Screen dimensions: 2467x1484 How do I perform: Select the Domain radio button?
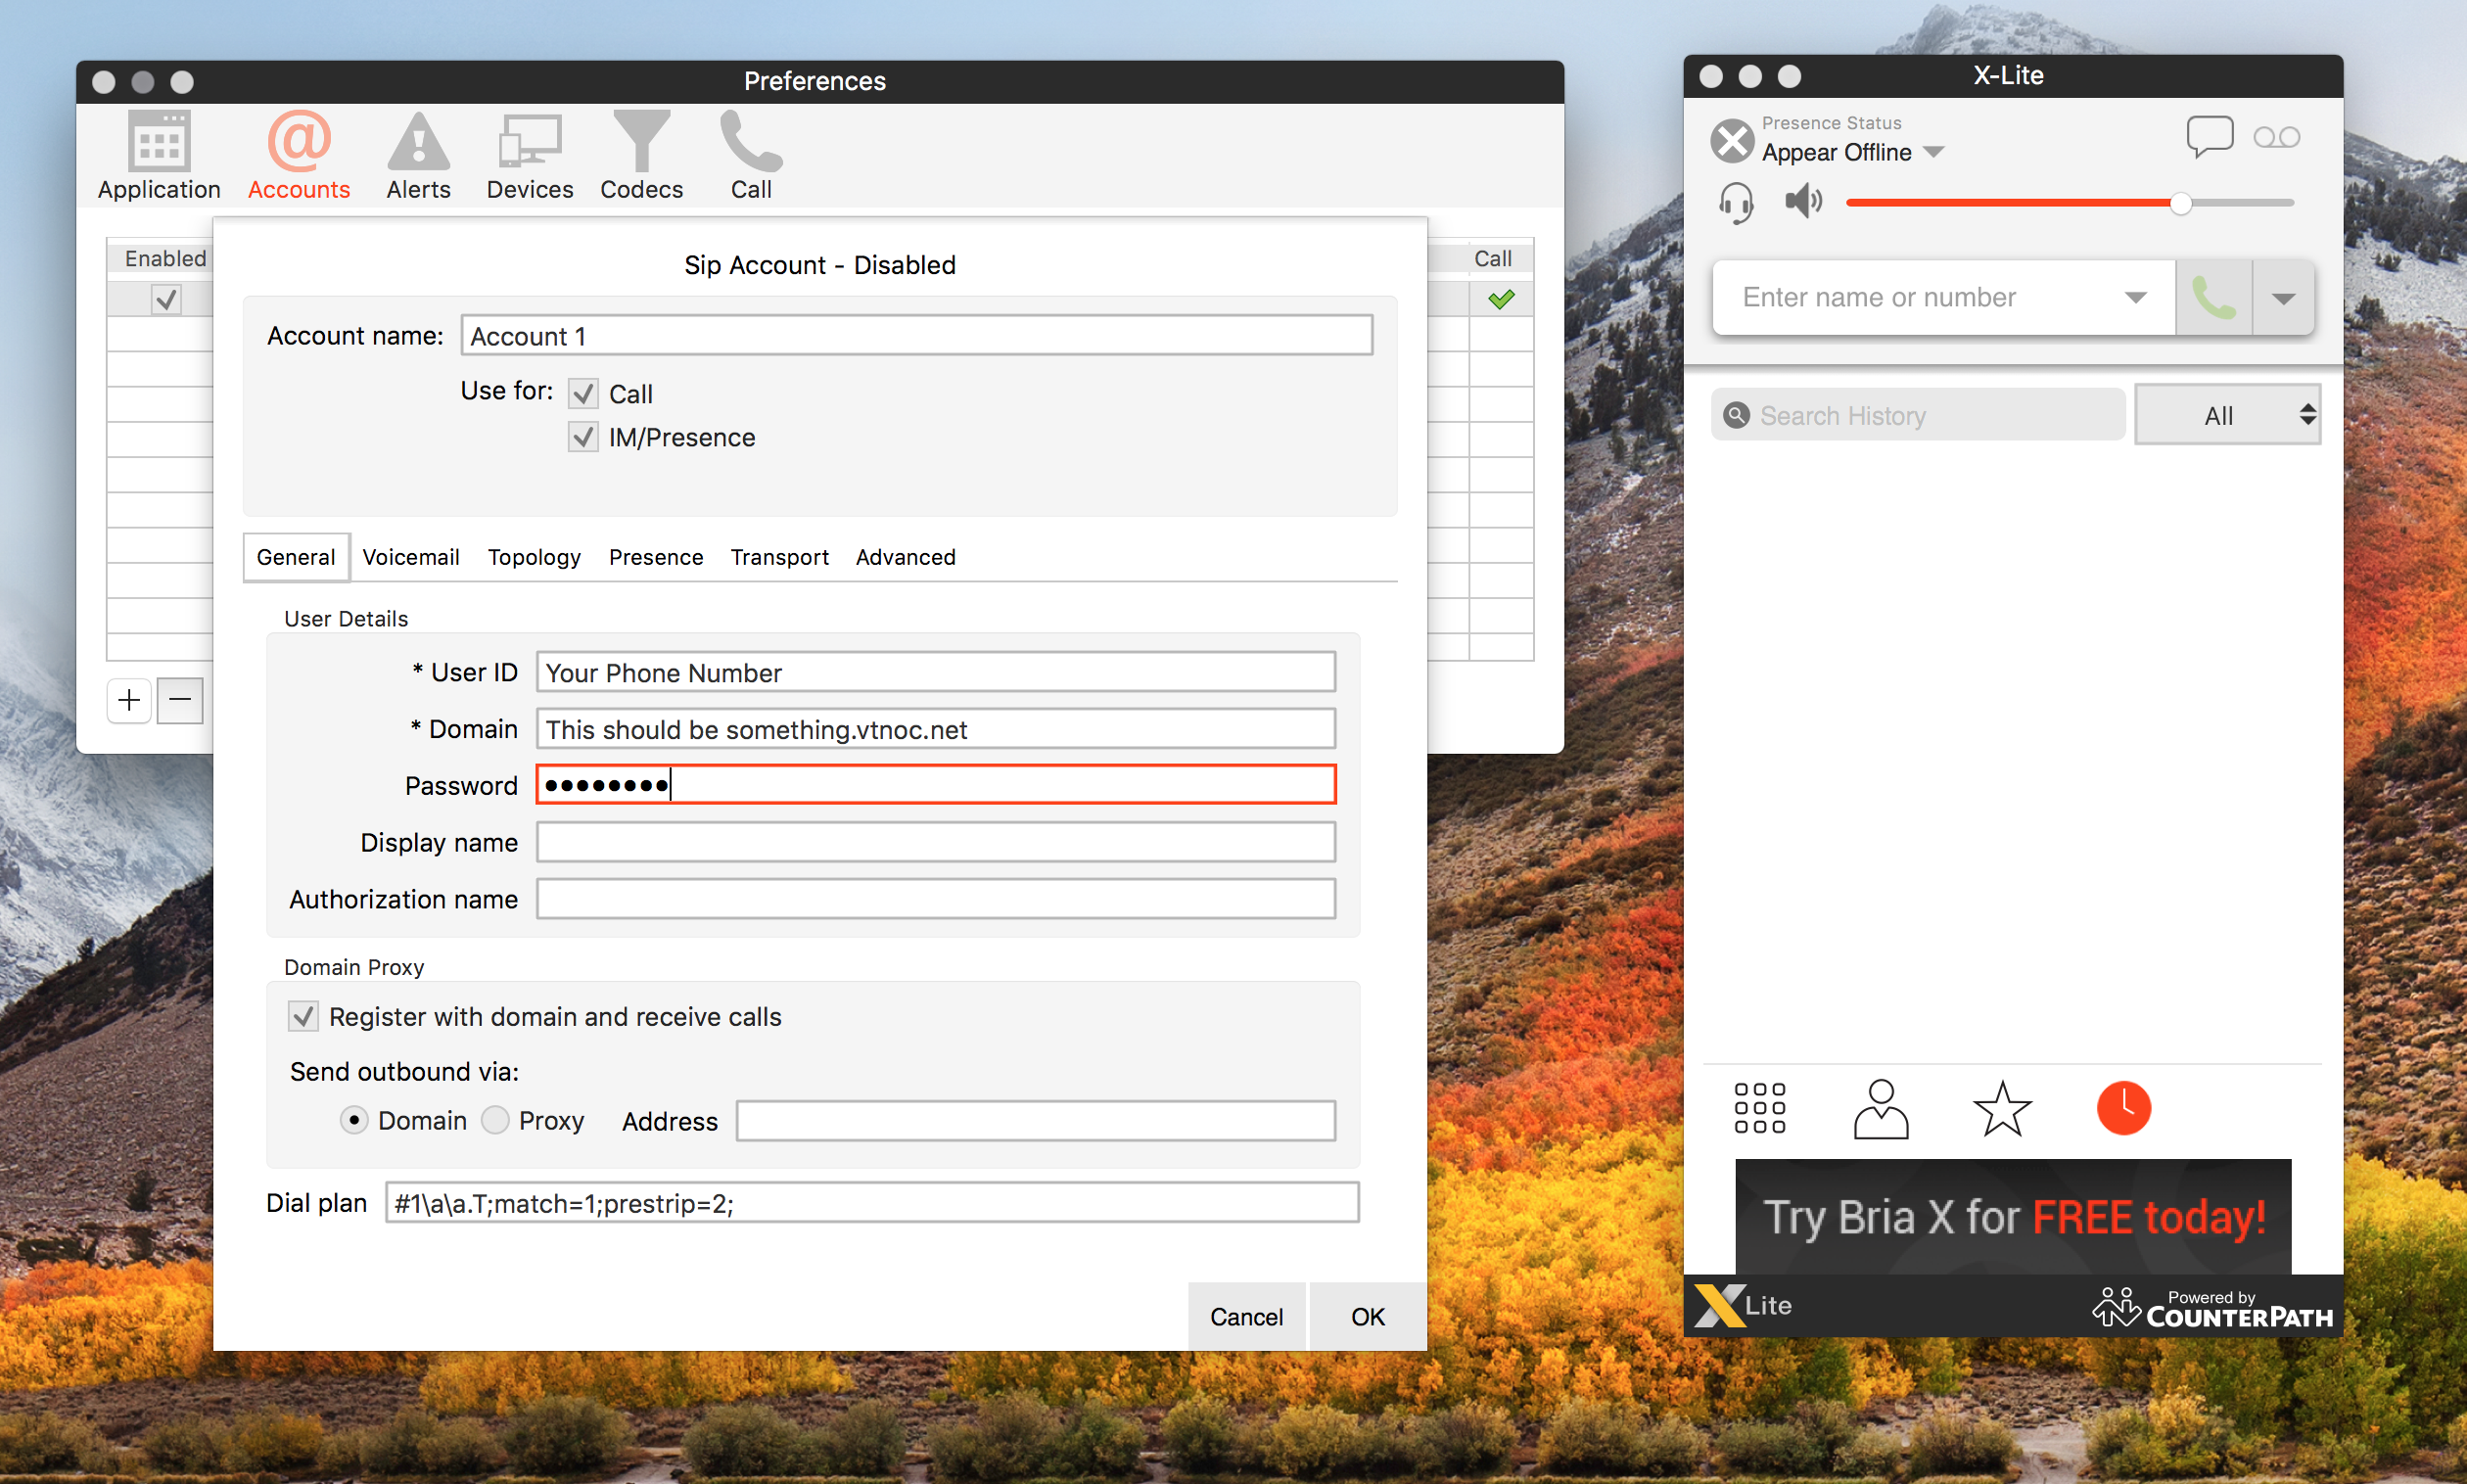[353, 1120]
